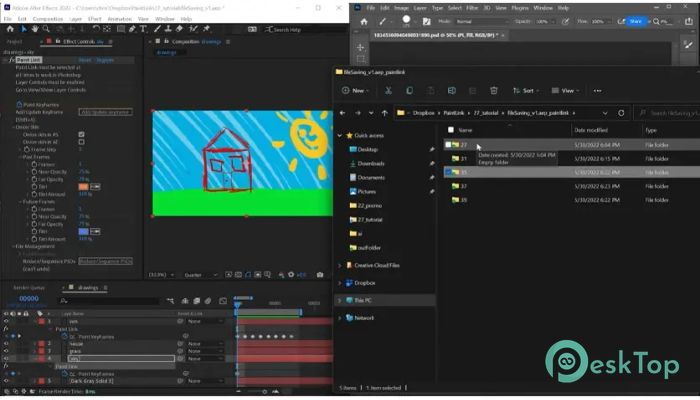The width and height of the screenshot is (700, 400).
Task: Select the Brush tool in After Effects toolbar
Action: pos(157,29)
